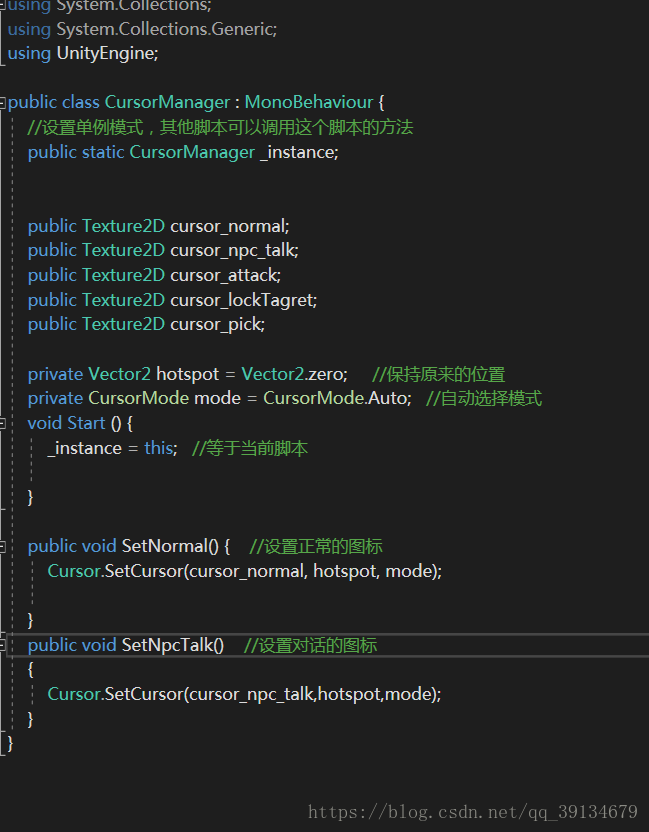Click "Cursor.SetCursor" on the cursor_normal call line

[x=115, y=571]
